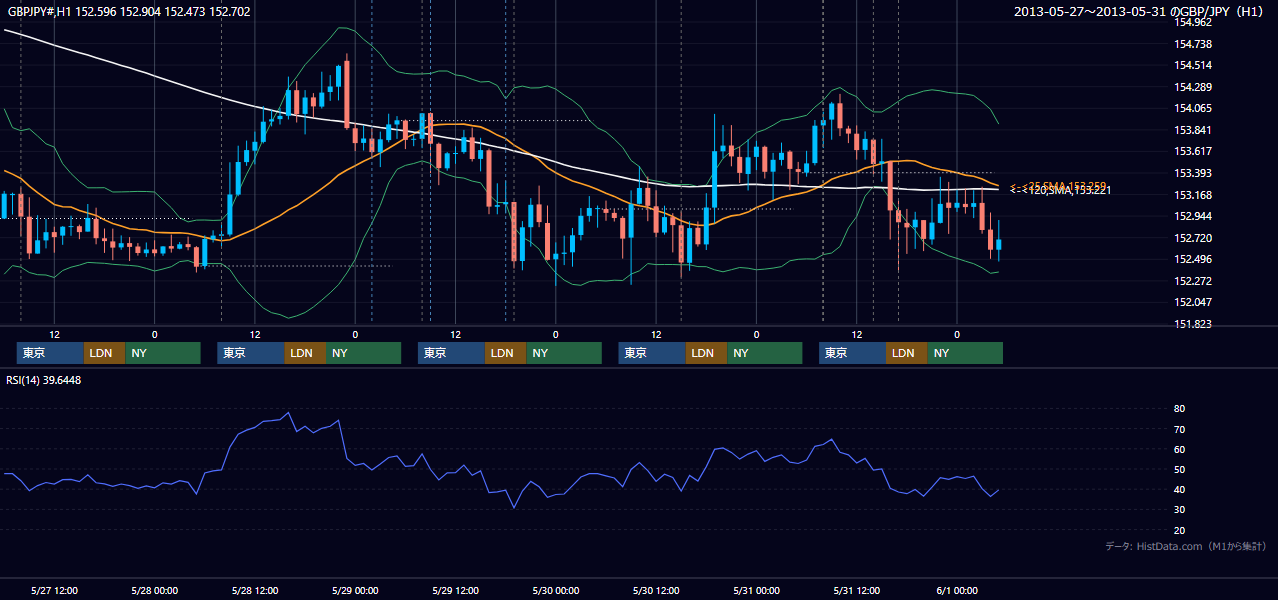The height and width of the screenshot is (600, 1278).
Task: Click the 5/29 12:00 time axis label
Action: 456,591
